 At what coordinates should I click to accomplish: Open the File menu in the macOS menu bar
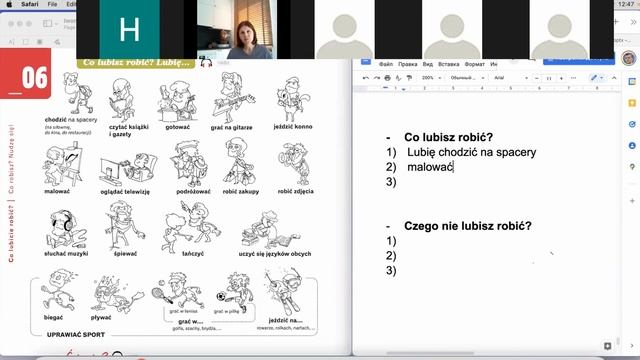click(x=52, y=4)
